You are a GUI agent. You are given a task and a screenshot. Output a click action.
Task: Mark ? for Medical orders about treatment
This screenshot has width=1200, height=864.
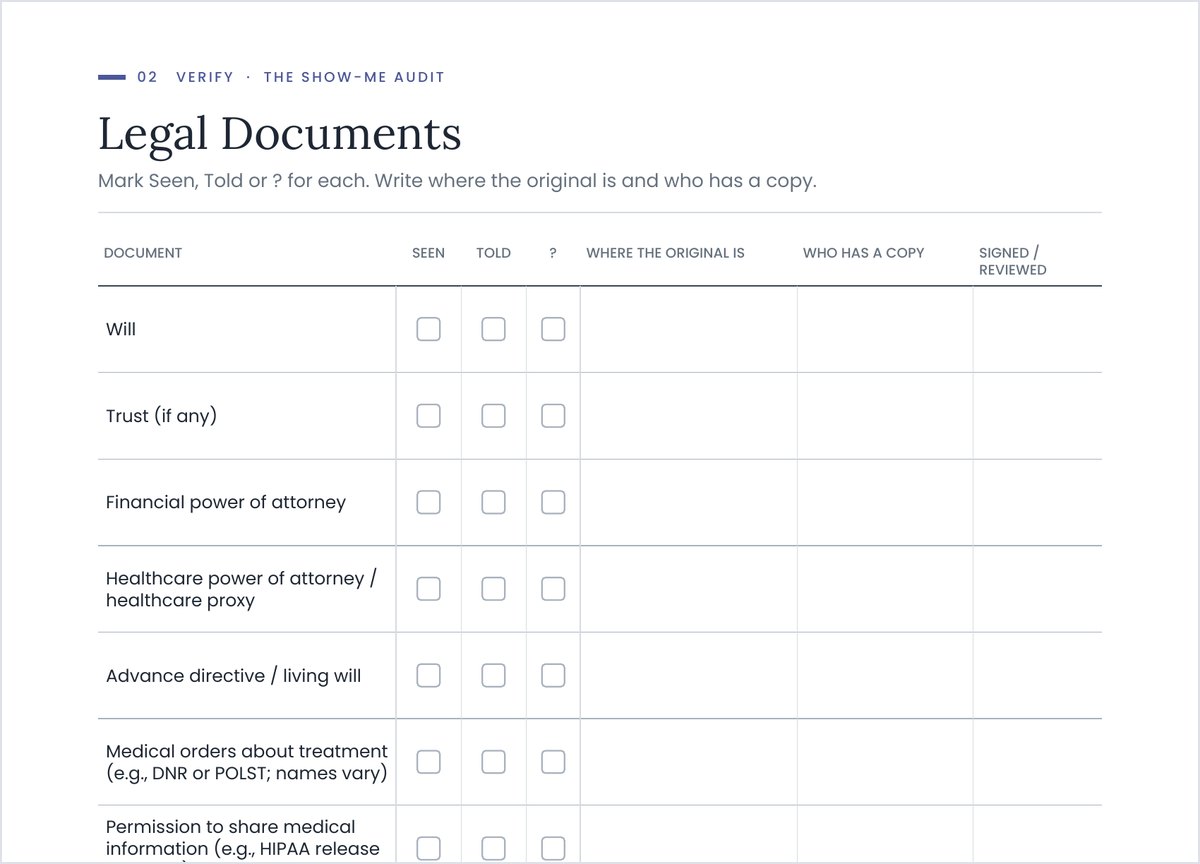[x=553, y=762]
